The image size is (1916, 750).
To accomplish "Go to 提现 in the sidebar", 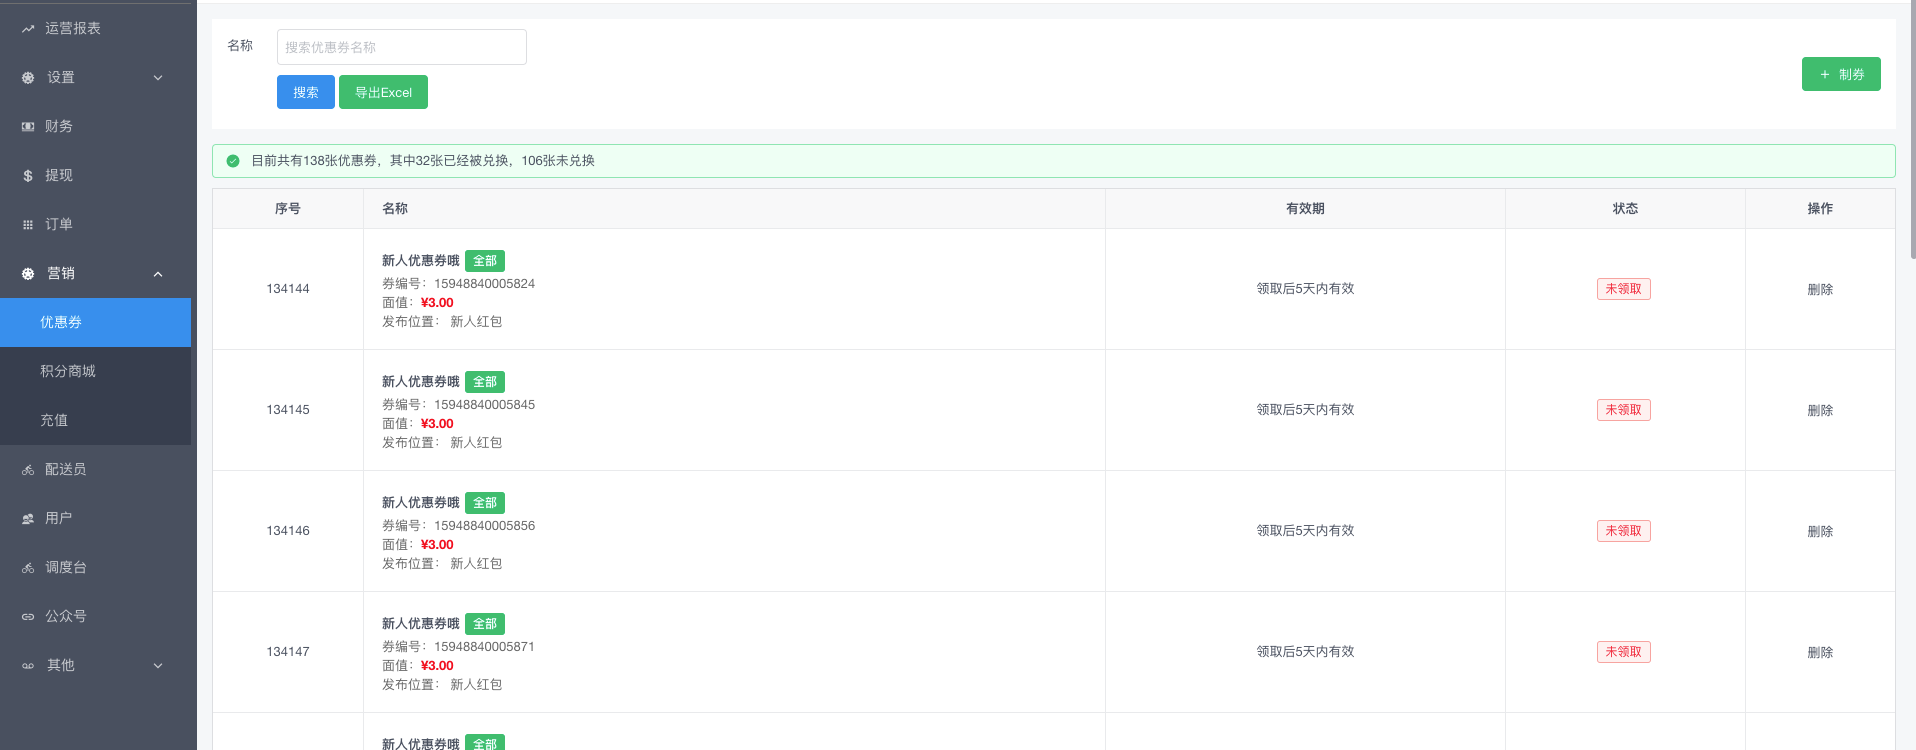I will tap(95, 176).
